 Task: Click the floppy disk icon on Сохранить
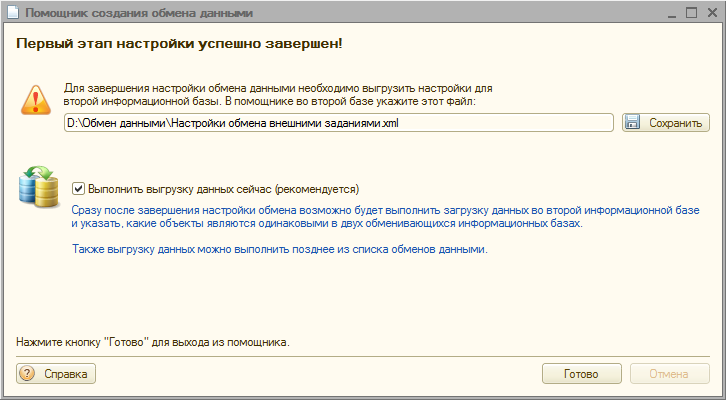632,123
